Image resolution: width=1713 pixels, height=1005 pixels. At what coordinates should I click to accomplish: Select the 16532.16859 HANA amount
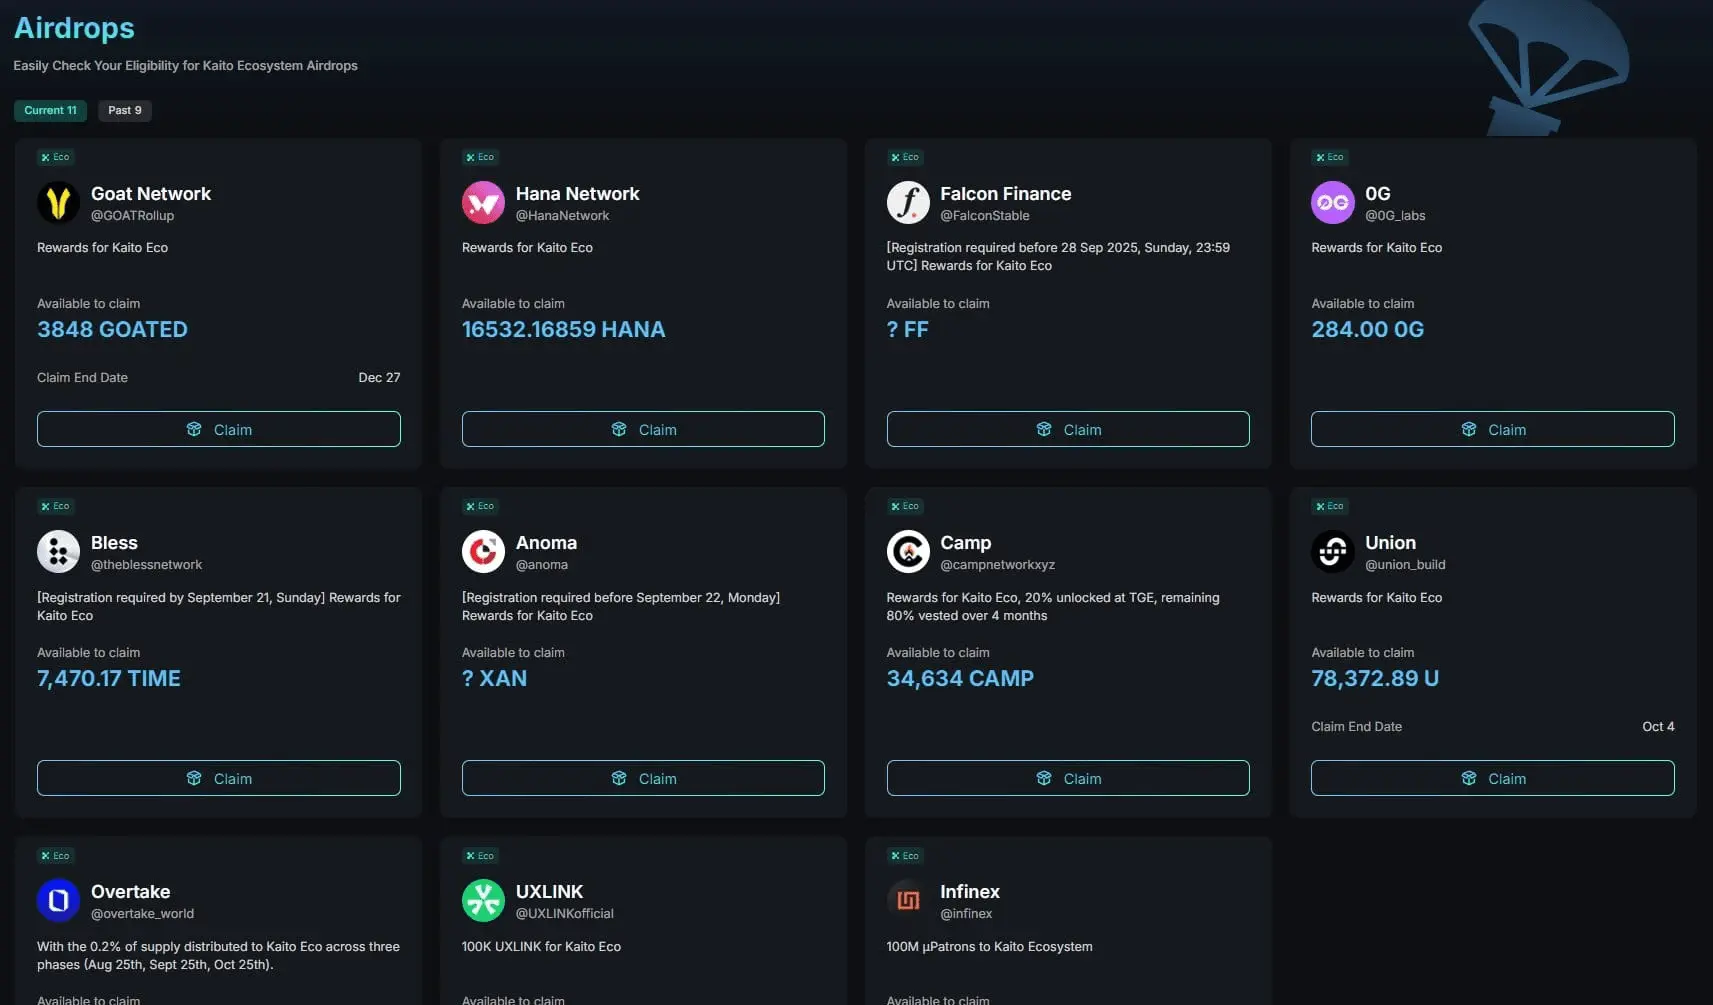(x=563, y=329)
